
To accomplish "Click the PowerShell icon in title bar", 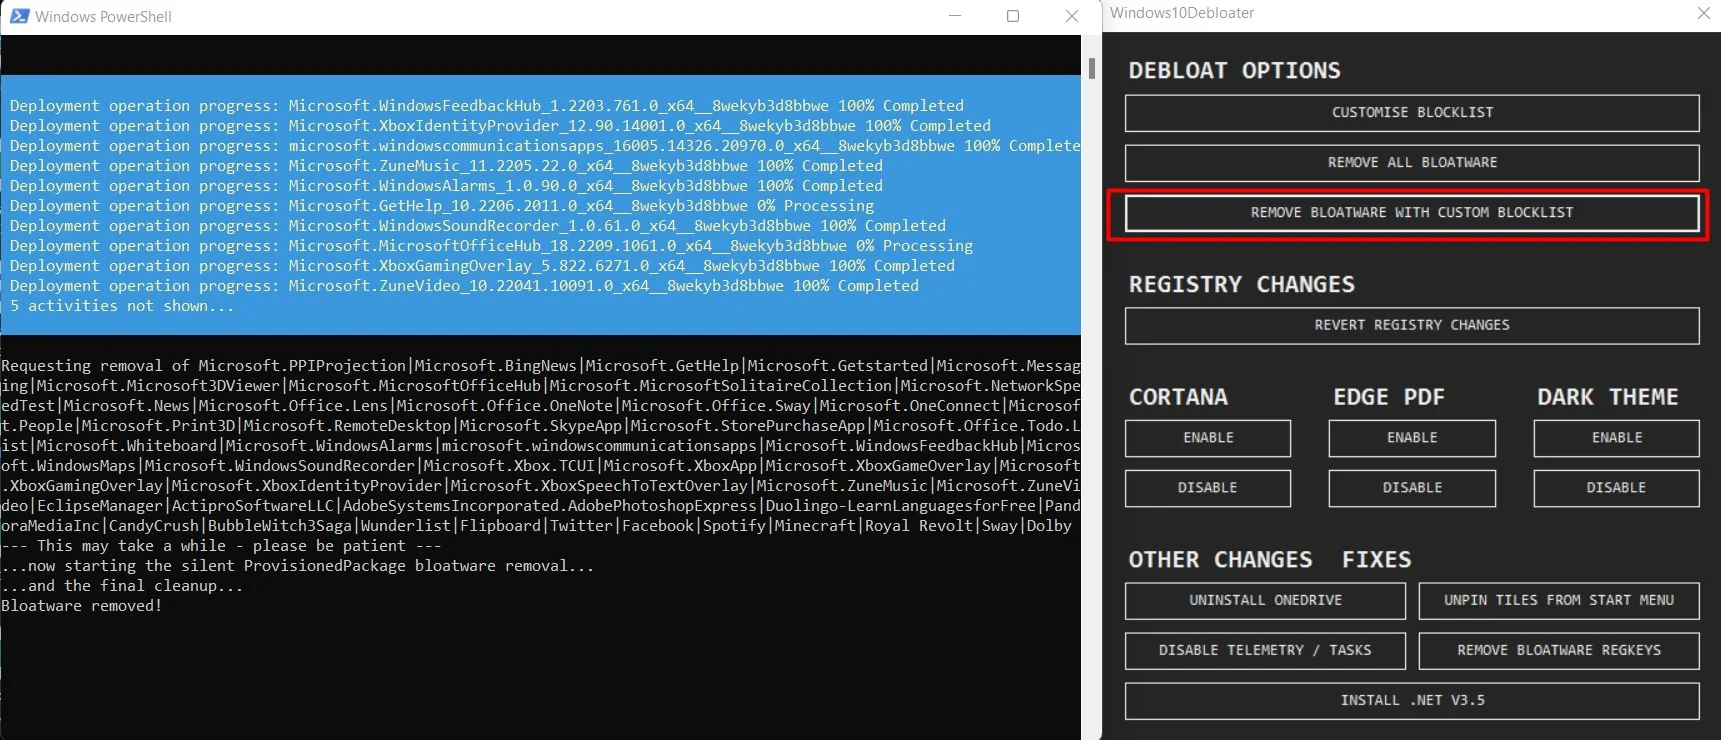I will tap(19, 16).
